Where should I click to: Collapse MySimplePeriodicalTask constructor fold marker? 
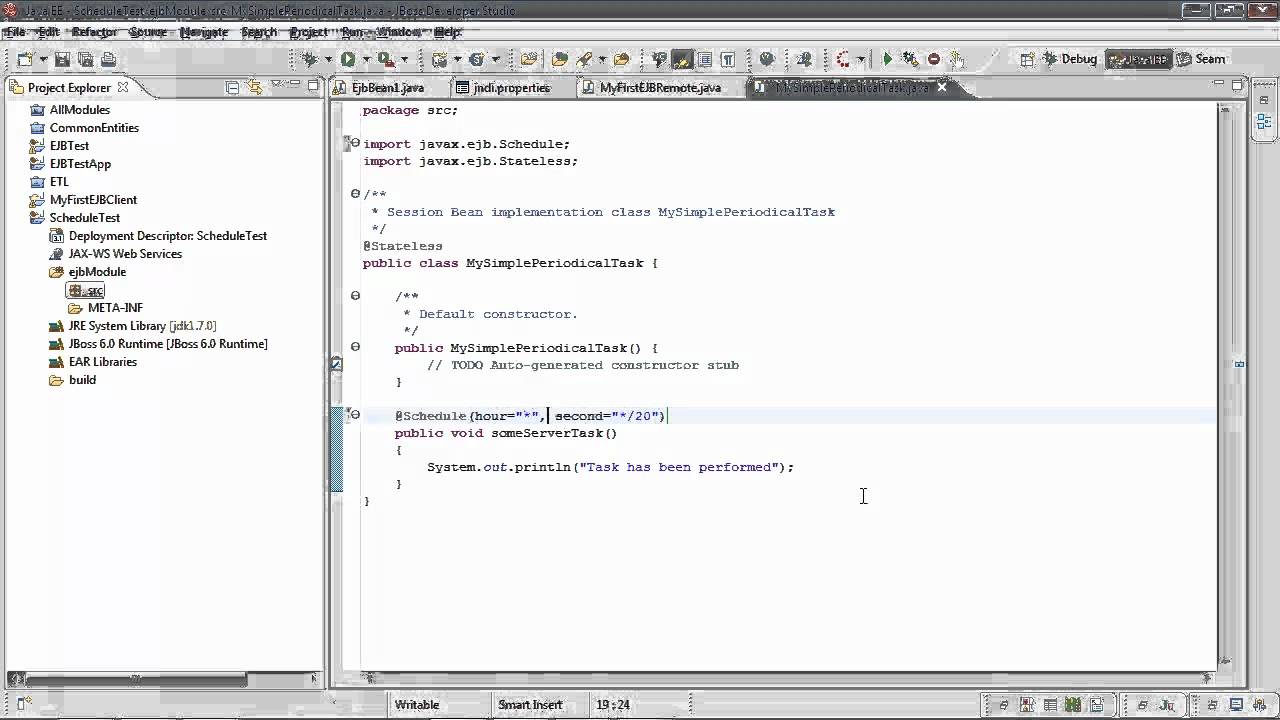coord(355,347)
